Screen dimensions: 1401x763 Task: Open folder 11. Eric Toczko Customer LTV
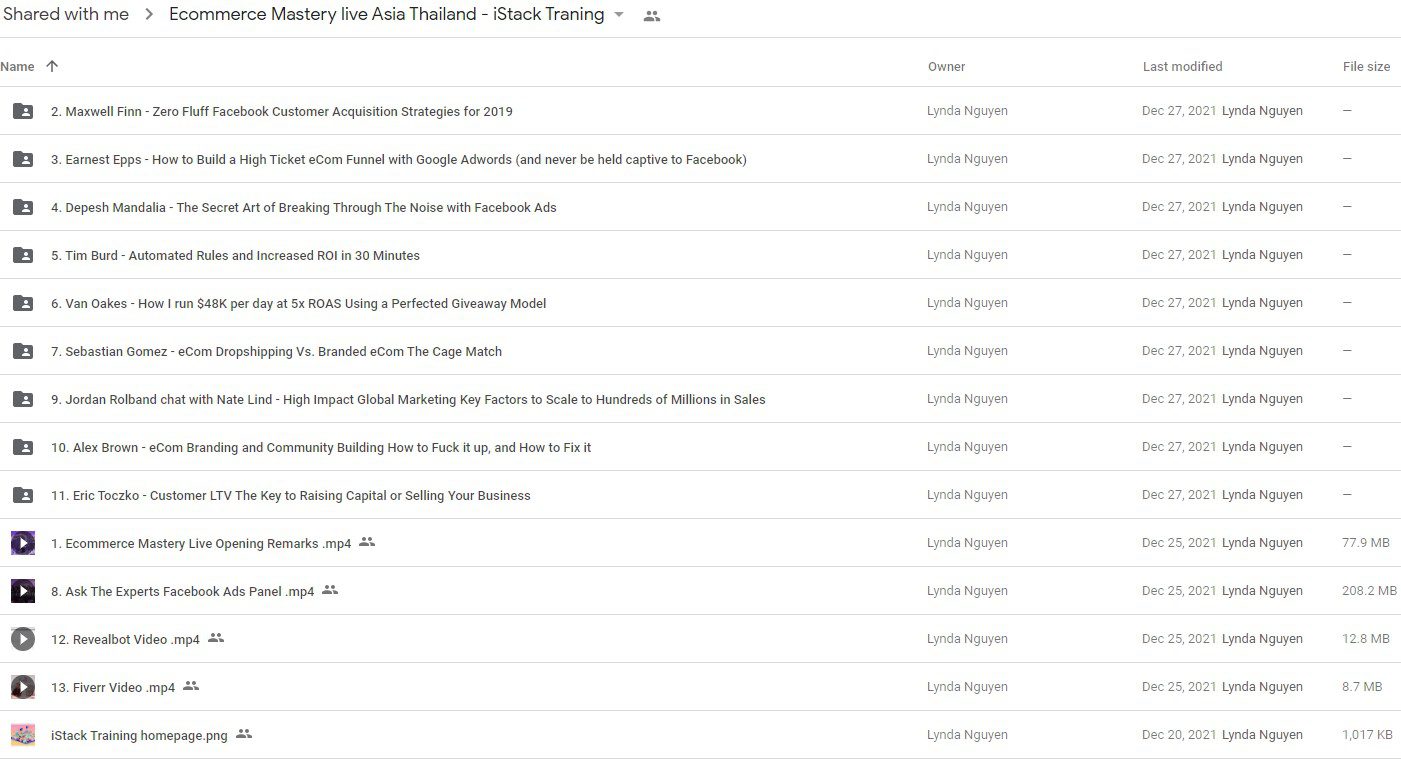coord(291,496)
